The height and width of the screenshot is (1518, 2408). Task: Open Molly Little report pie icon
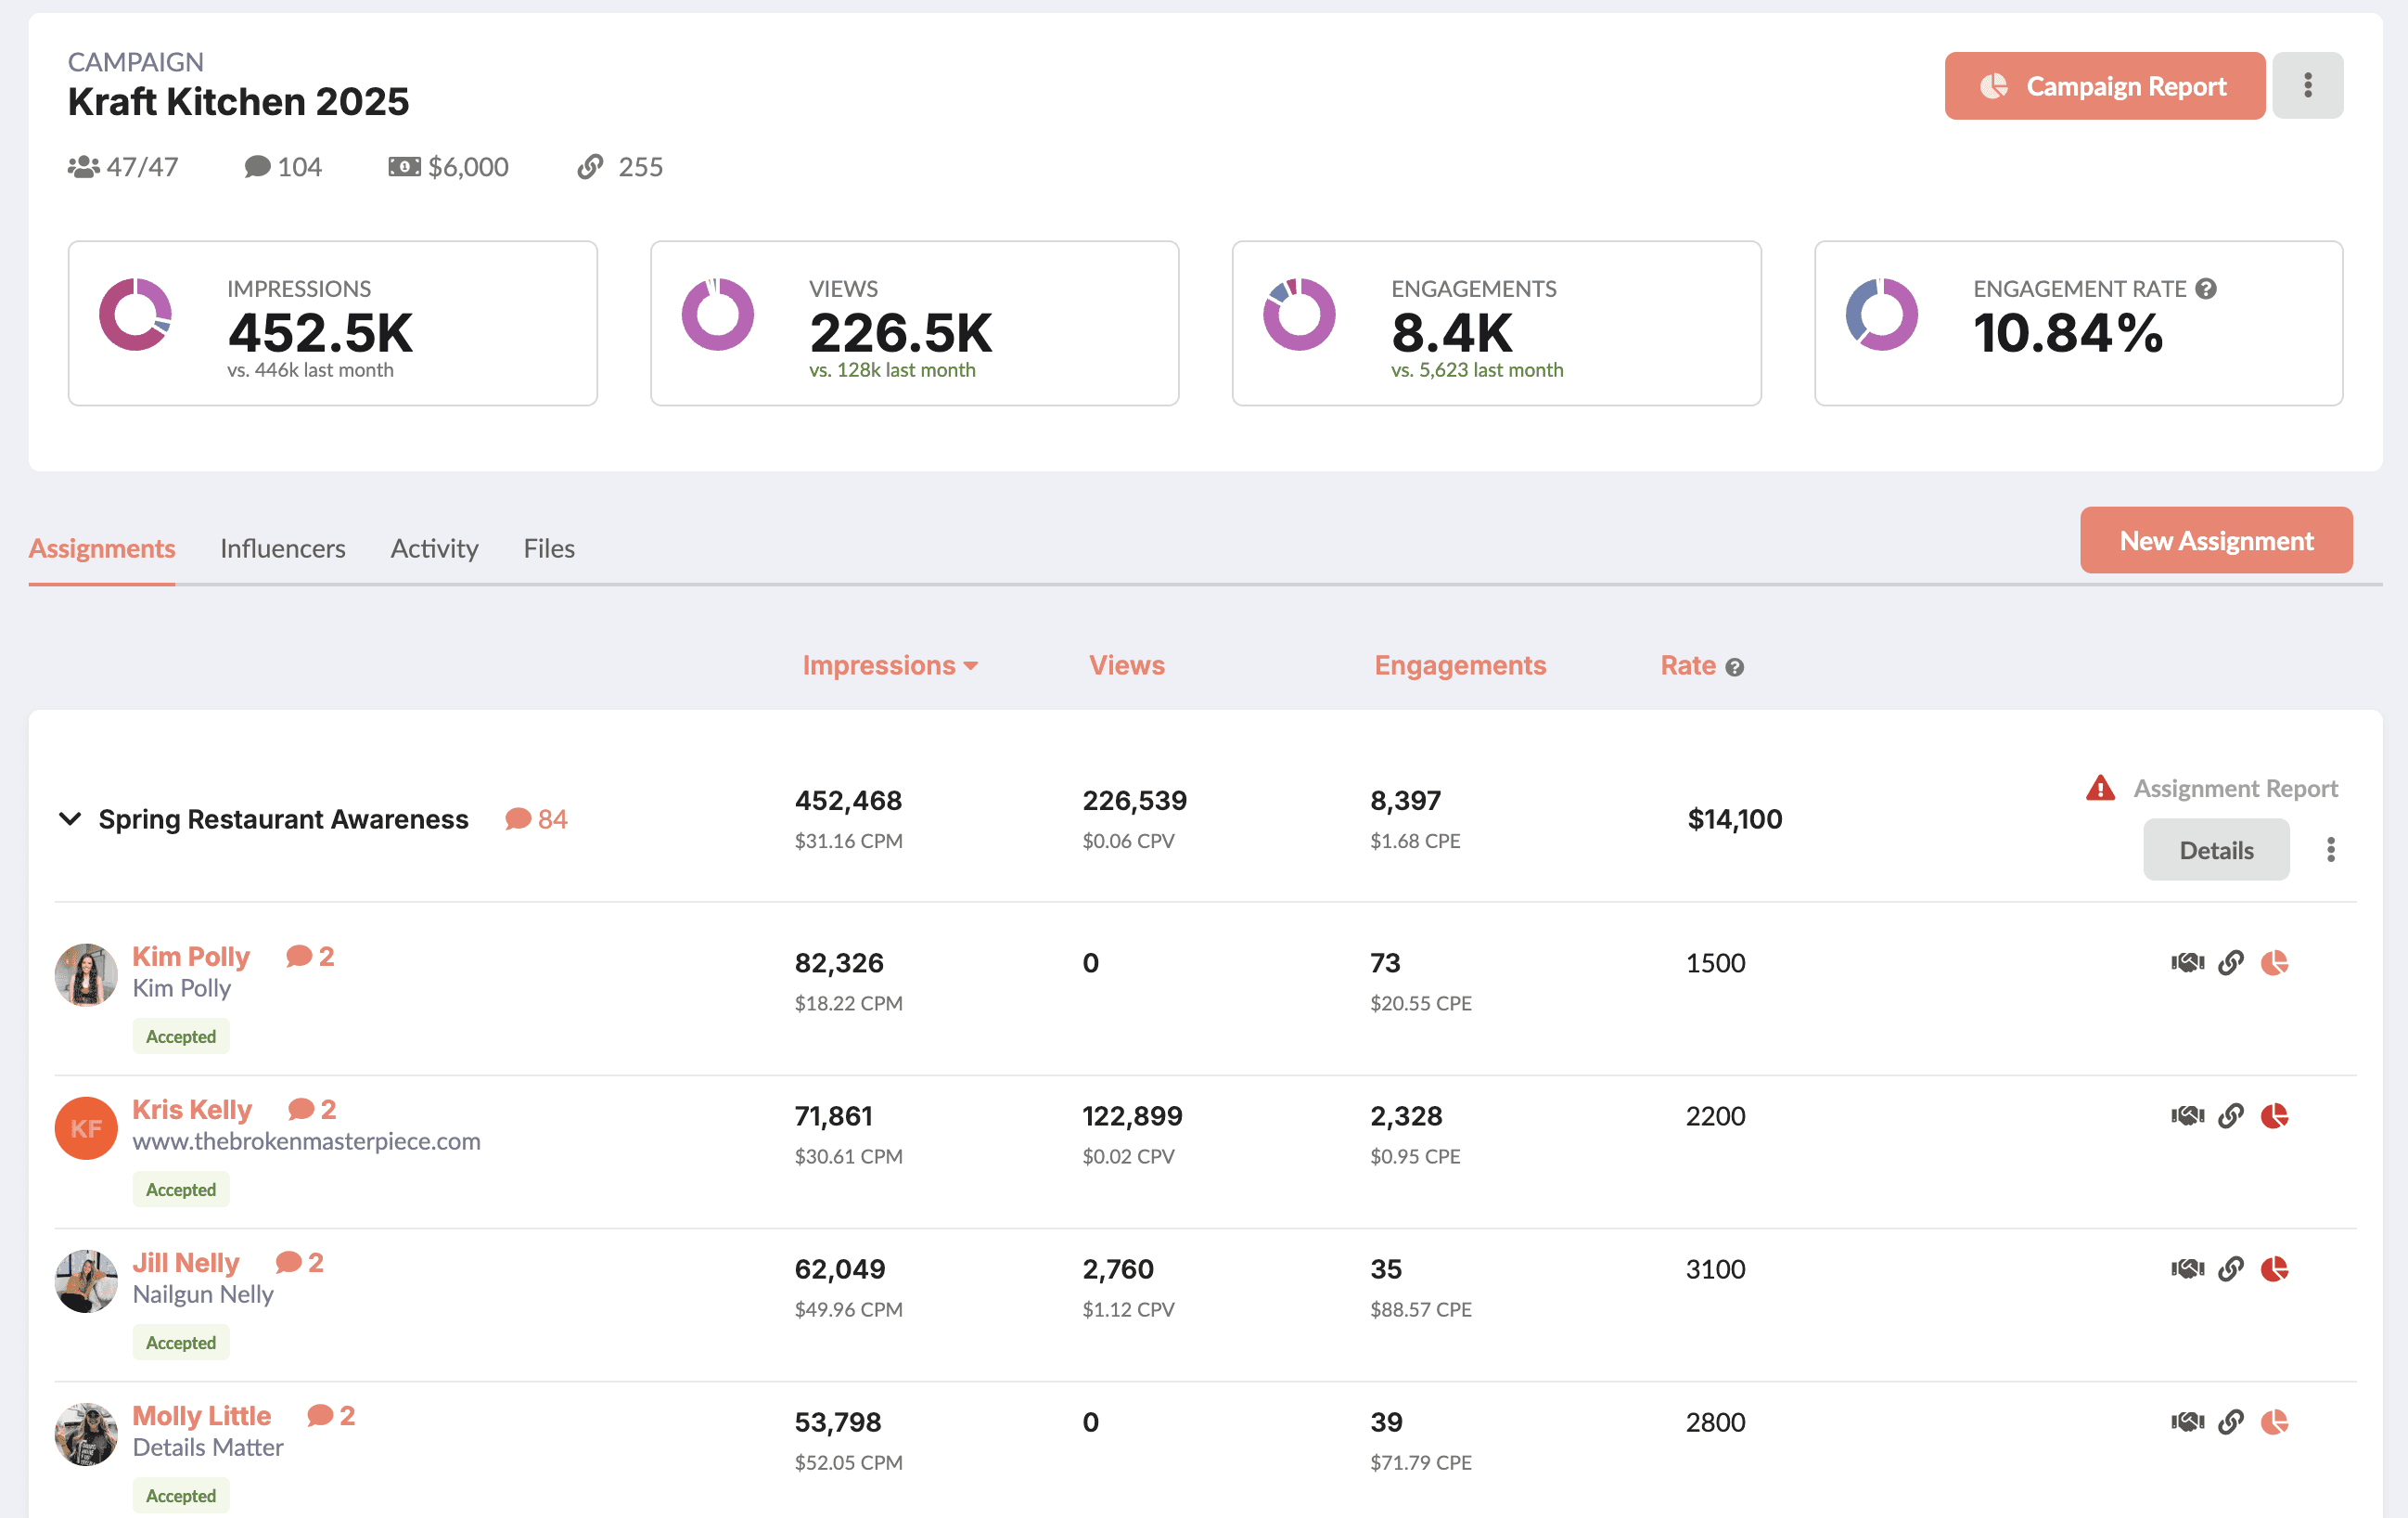point(2275,1422)
